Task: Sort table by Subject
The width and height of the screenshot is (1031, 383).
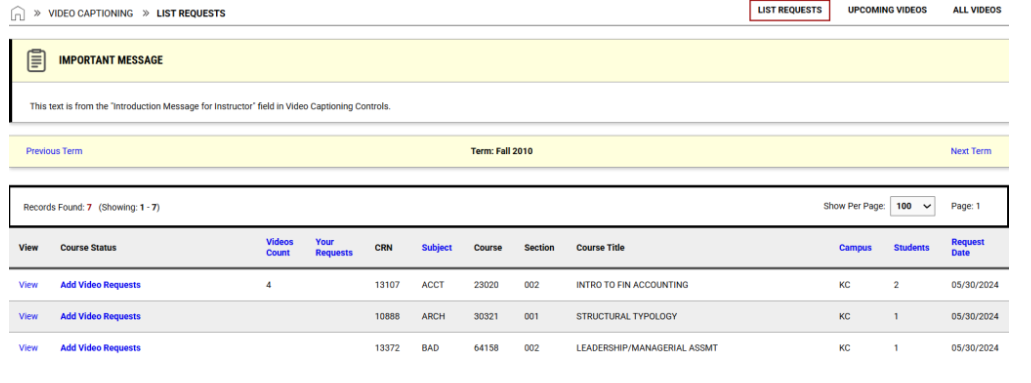Action: tap(437, 248)
